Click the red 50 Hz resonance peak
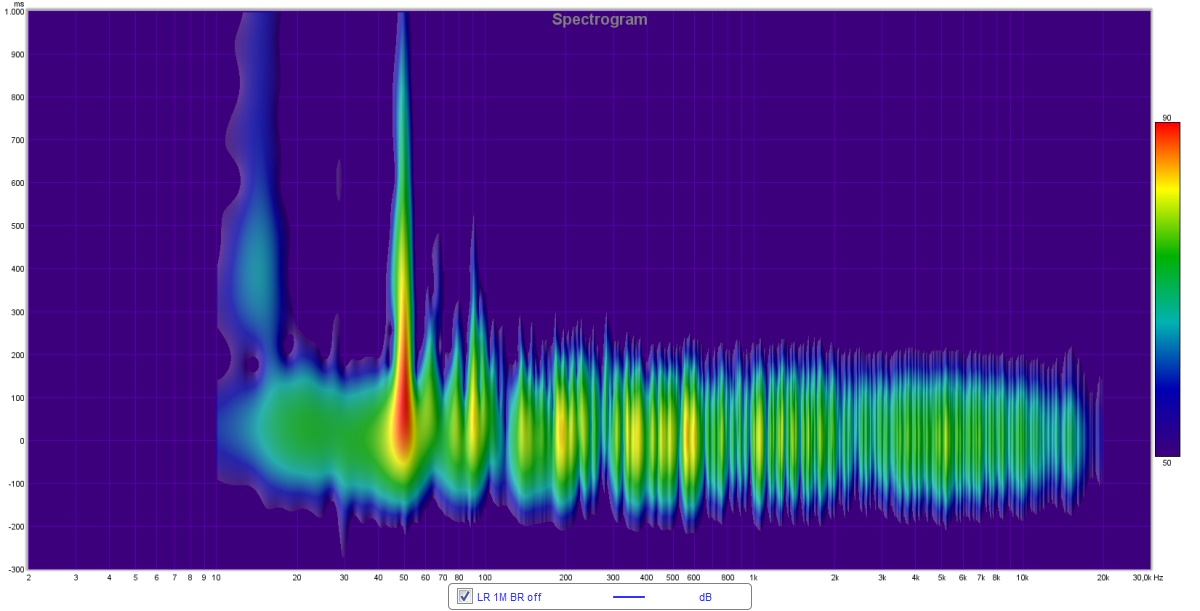Viewport: 1200px width, 611px height. pos(403,425)
